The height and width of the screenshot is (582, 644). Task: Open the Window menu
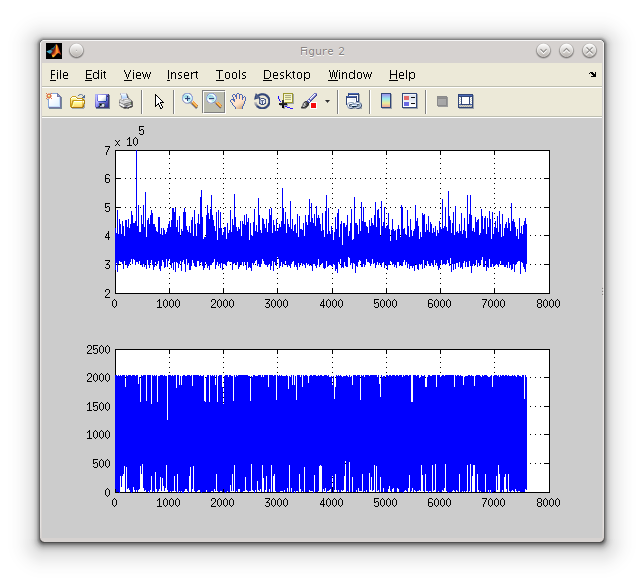(350, 75)
